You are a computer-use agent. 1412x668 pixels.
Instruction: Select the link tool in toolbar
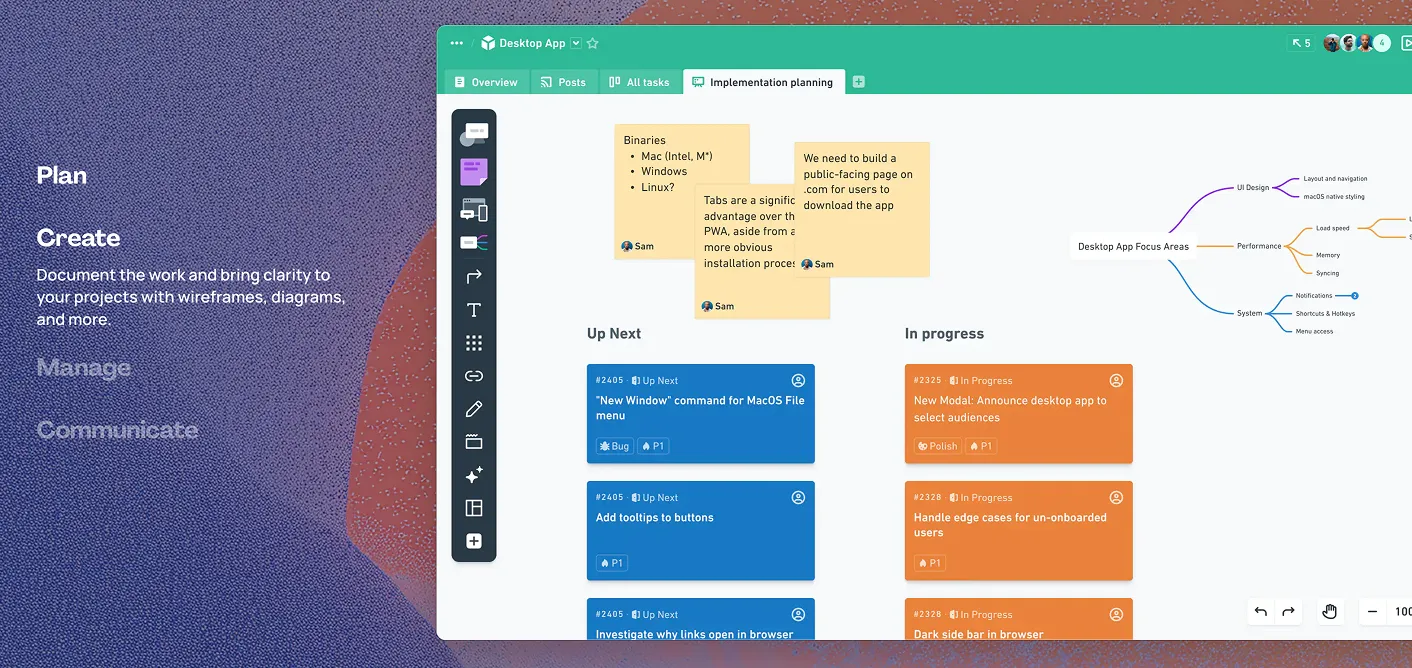point(474,376)
